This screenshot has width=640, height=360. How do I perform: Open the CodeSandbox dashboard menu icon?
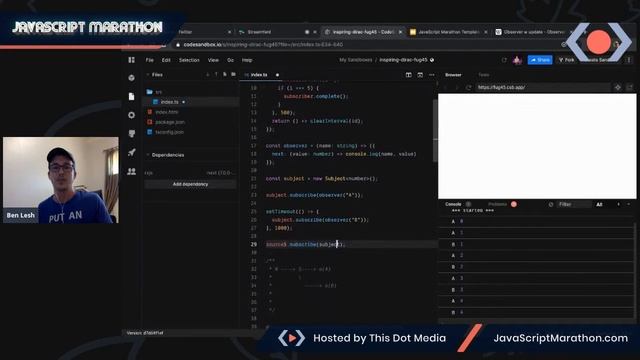pos(131,60)
